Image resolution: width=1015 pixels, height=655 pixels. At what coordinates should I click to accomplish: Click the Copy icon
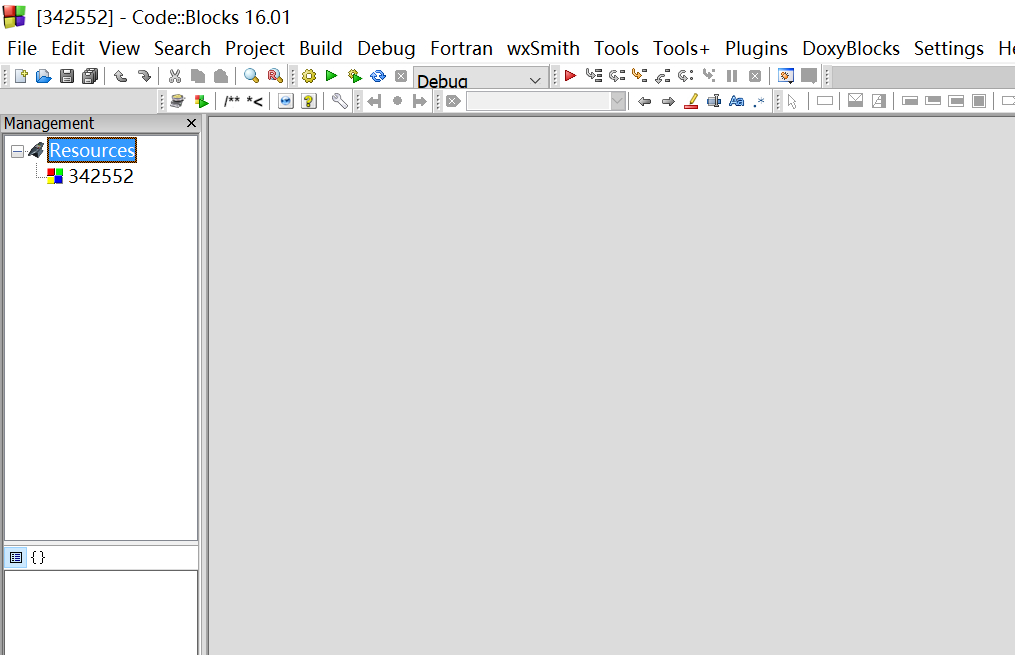[198, 76]
